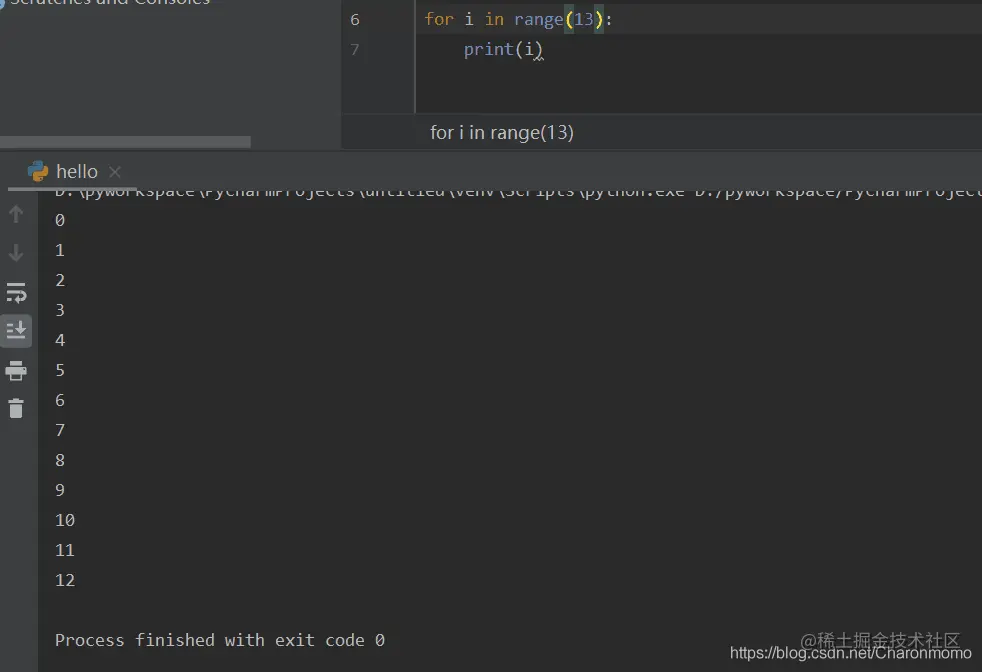Viewport: 982px width, 672px height.
Task: Click the Up the Stack Trace arrow
Action: [16, 214]
